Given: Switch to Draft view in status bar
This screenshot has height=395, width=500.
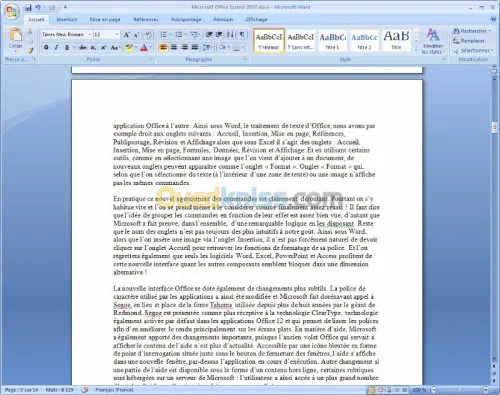Looking at the screenshot, I should pos(404,389).
